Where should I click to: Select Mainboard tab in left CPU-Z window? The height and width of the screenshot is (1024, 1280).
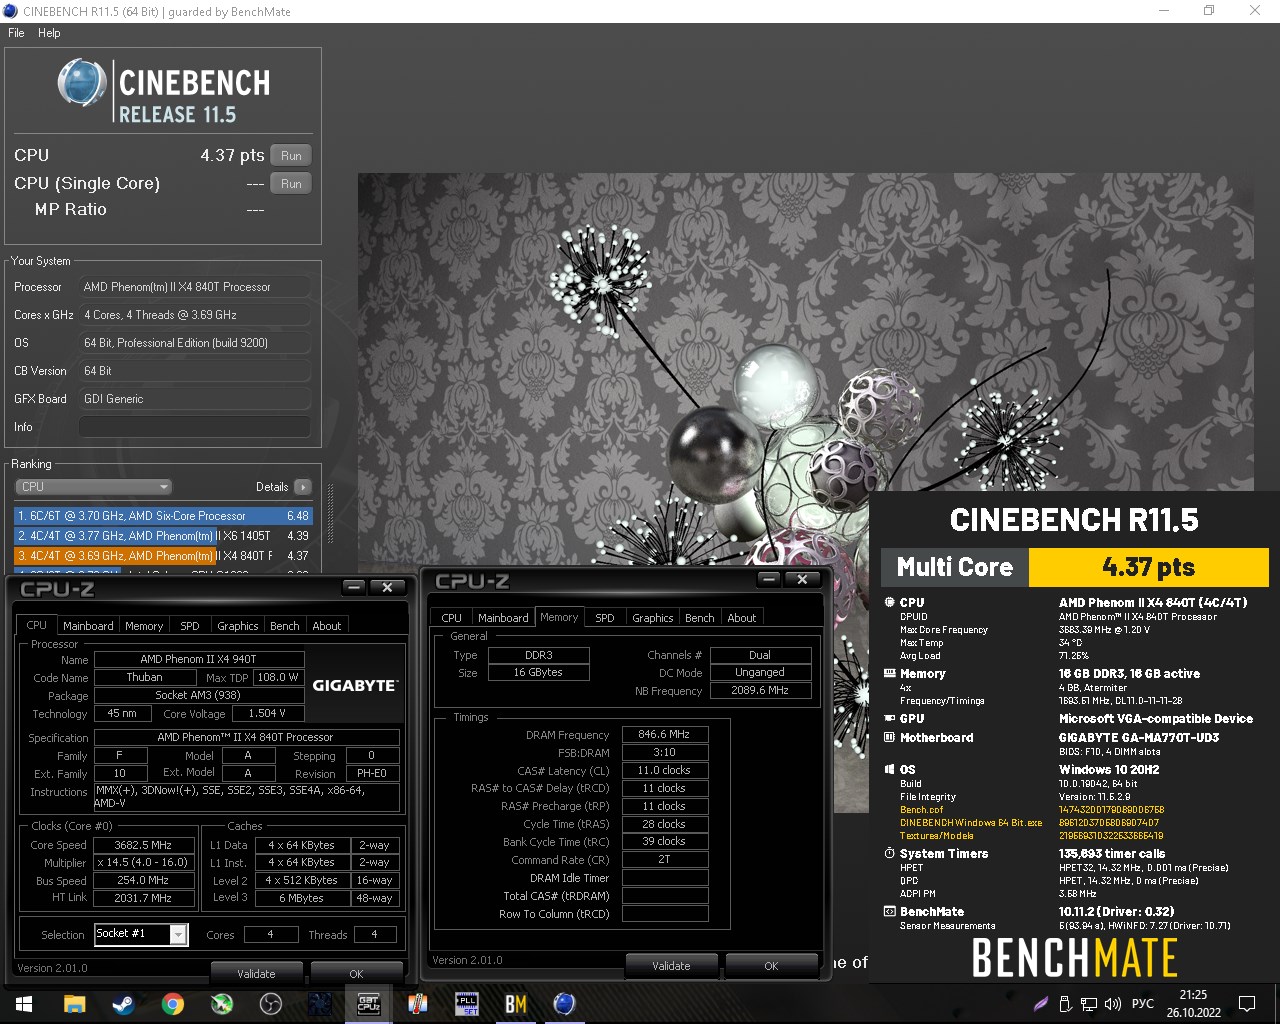click(x=88, y=626)
